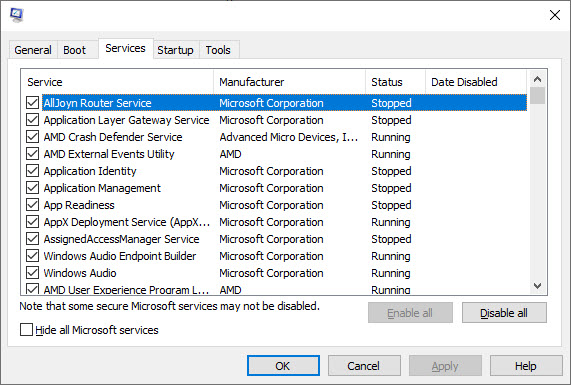
Task: Click the scrollbar down arrow
Action: (x=537, y=286)
